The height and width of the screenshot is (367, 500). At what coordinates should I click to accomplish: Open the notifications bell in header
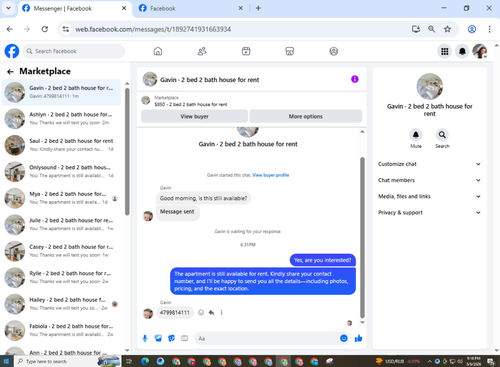click(x=462, y=51)
